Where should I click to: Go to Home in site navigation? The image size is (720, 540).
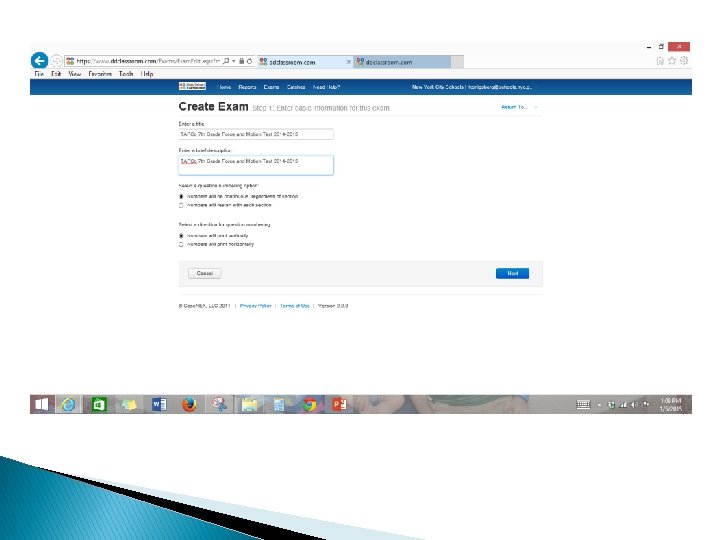(x=225, y=87)
